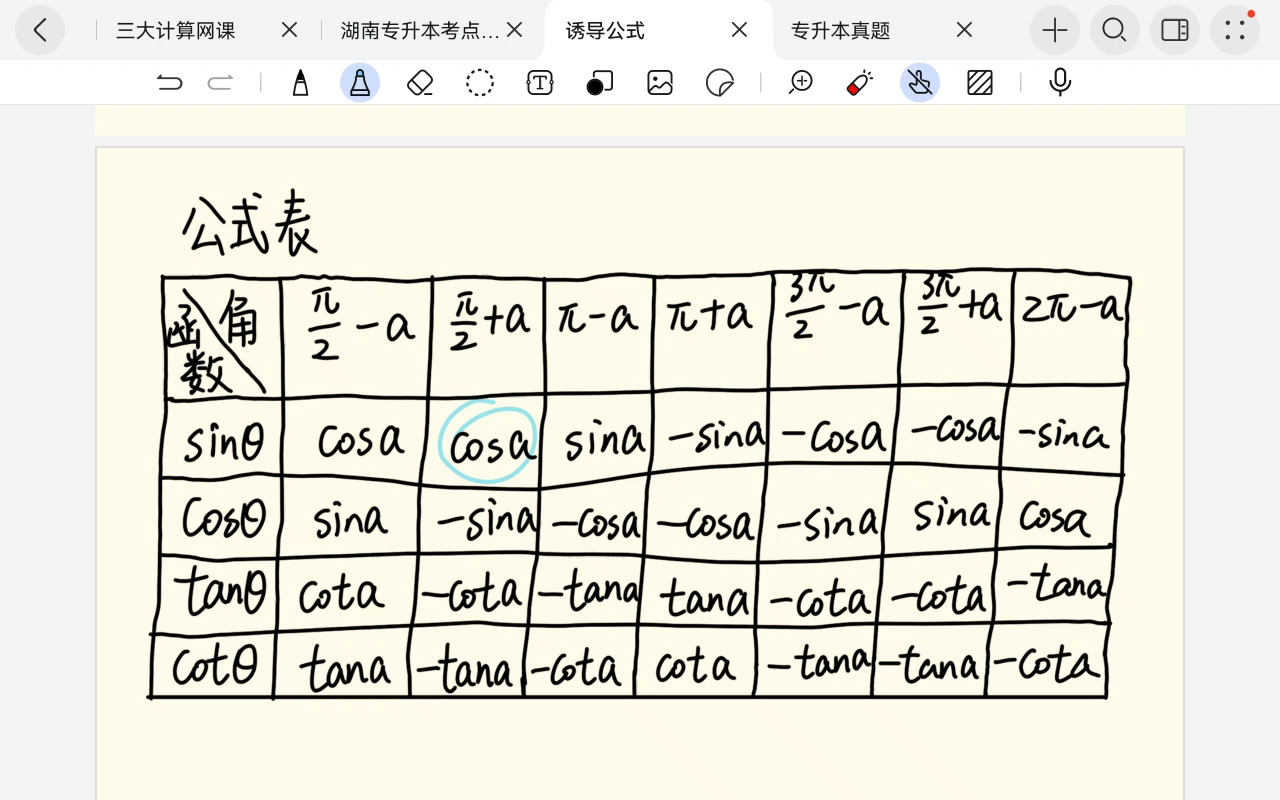1280x800 pixels.
Task: Click the 'cosθ' row header cell
Action: point(224,518)
